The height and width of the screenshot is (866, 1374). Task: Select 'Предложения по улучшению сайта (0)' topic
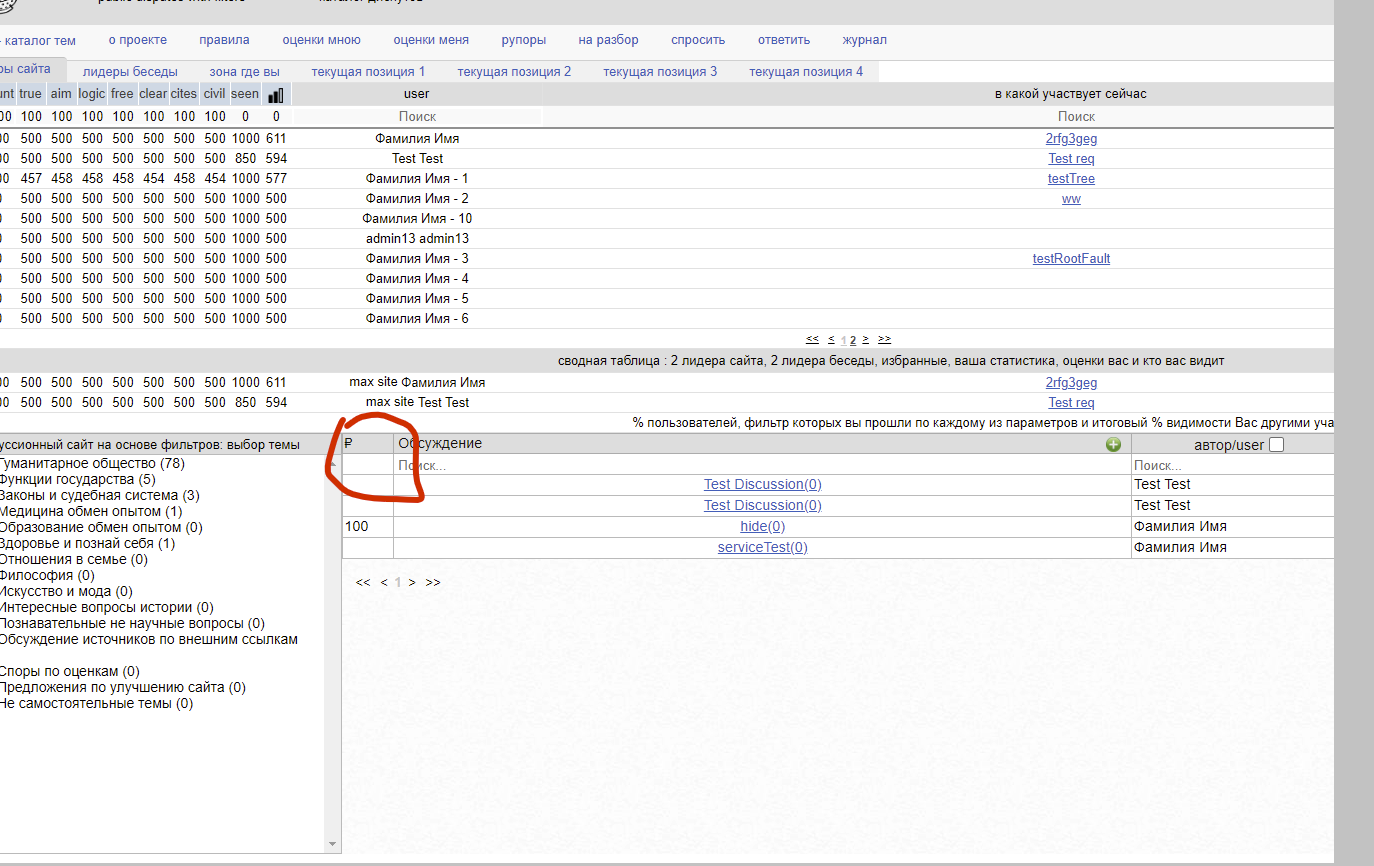[123, 688]
